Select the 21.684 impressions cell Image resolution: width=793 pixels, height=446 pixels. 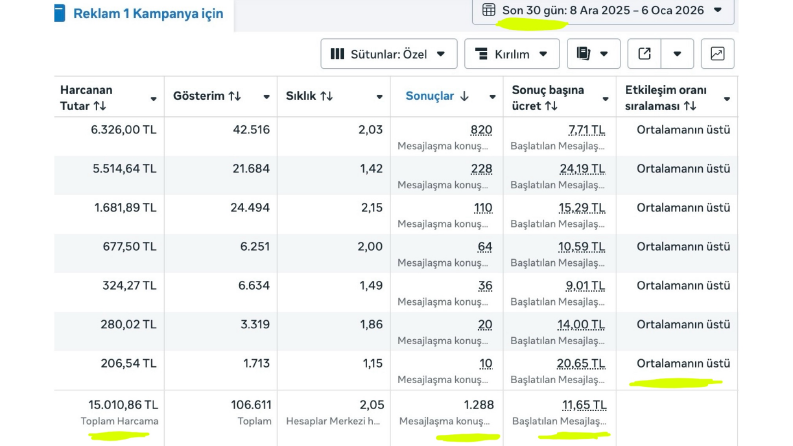[251, 169]
